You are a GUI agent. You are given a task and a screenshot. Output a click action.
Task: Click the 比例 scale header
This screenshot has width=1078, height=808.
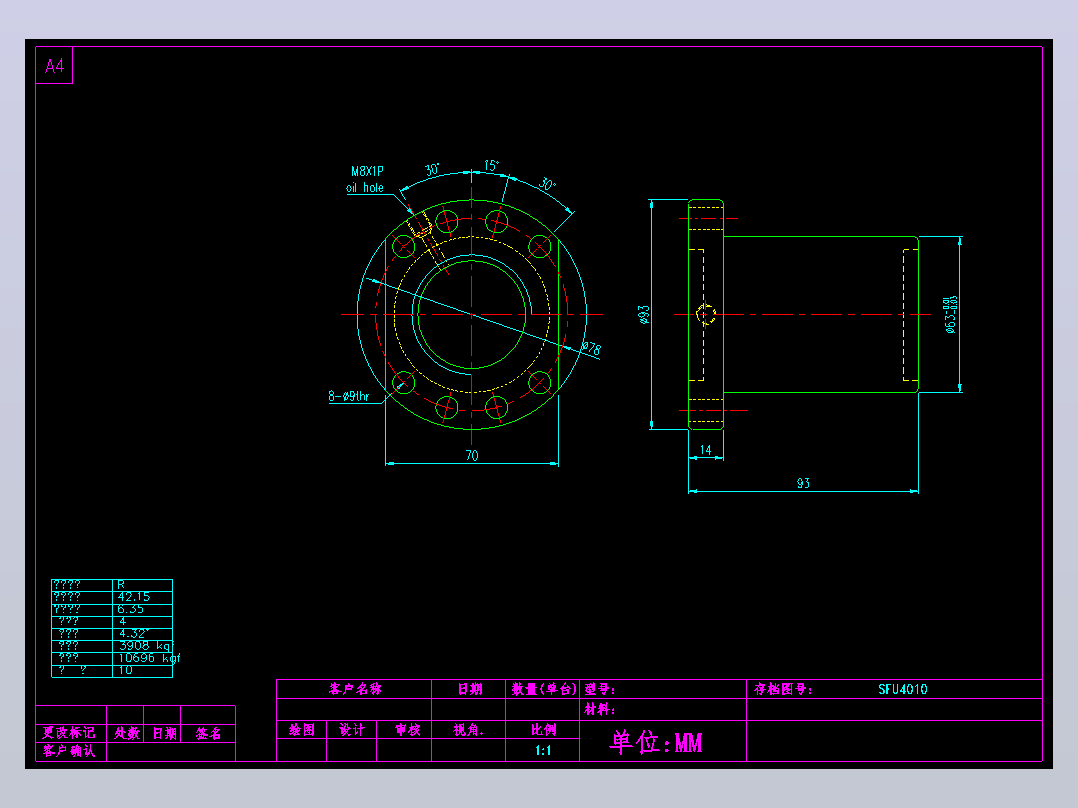pos(543,730)
